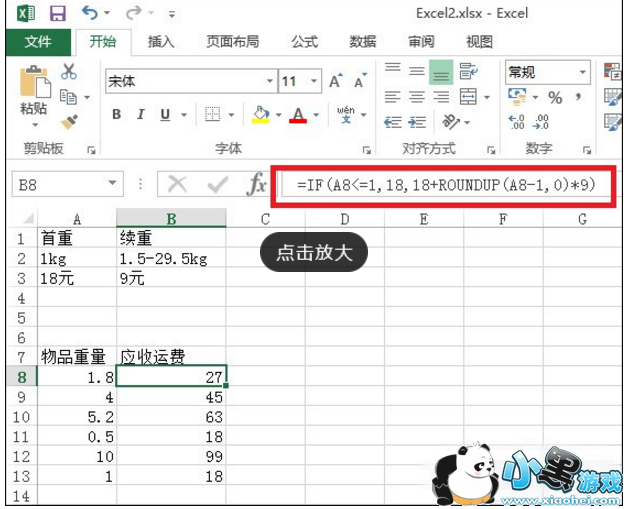The width and height of the screenshot is (624, 509).
Task: Select Align Right icon
Action: coord(441,97)
